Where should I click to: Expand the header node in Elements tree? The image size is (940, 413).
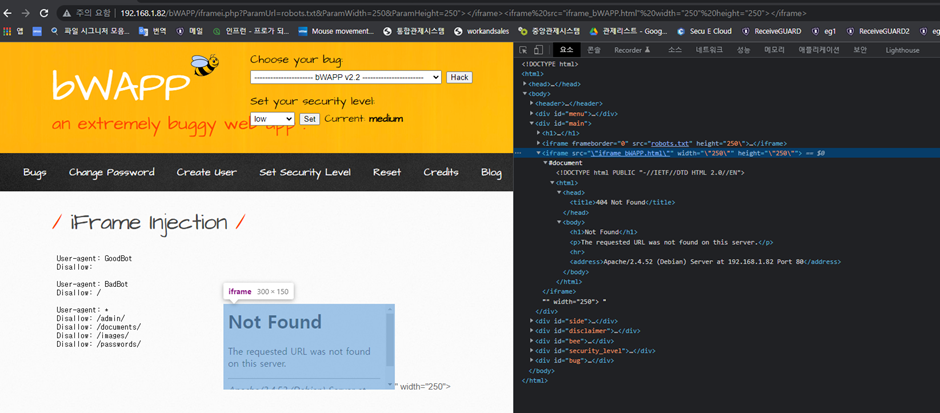pos(532,104)
